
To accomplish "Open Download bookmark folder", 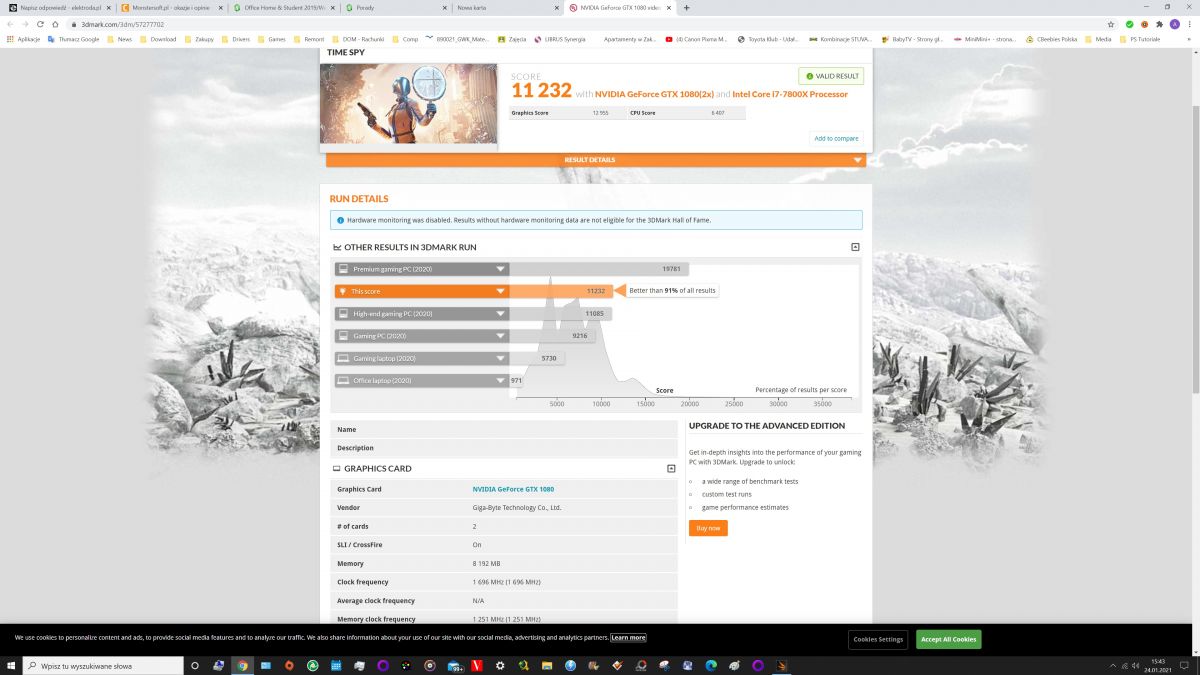I will pos(158,39).
